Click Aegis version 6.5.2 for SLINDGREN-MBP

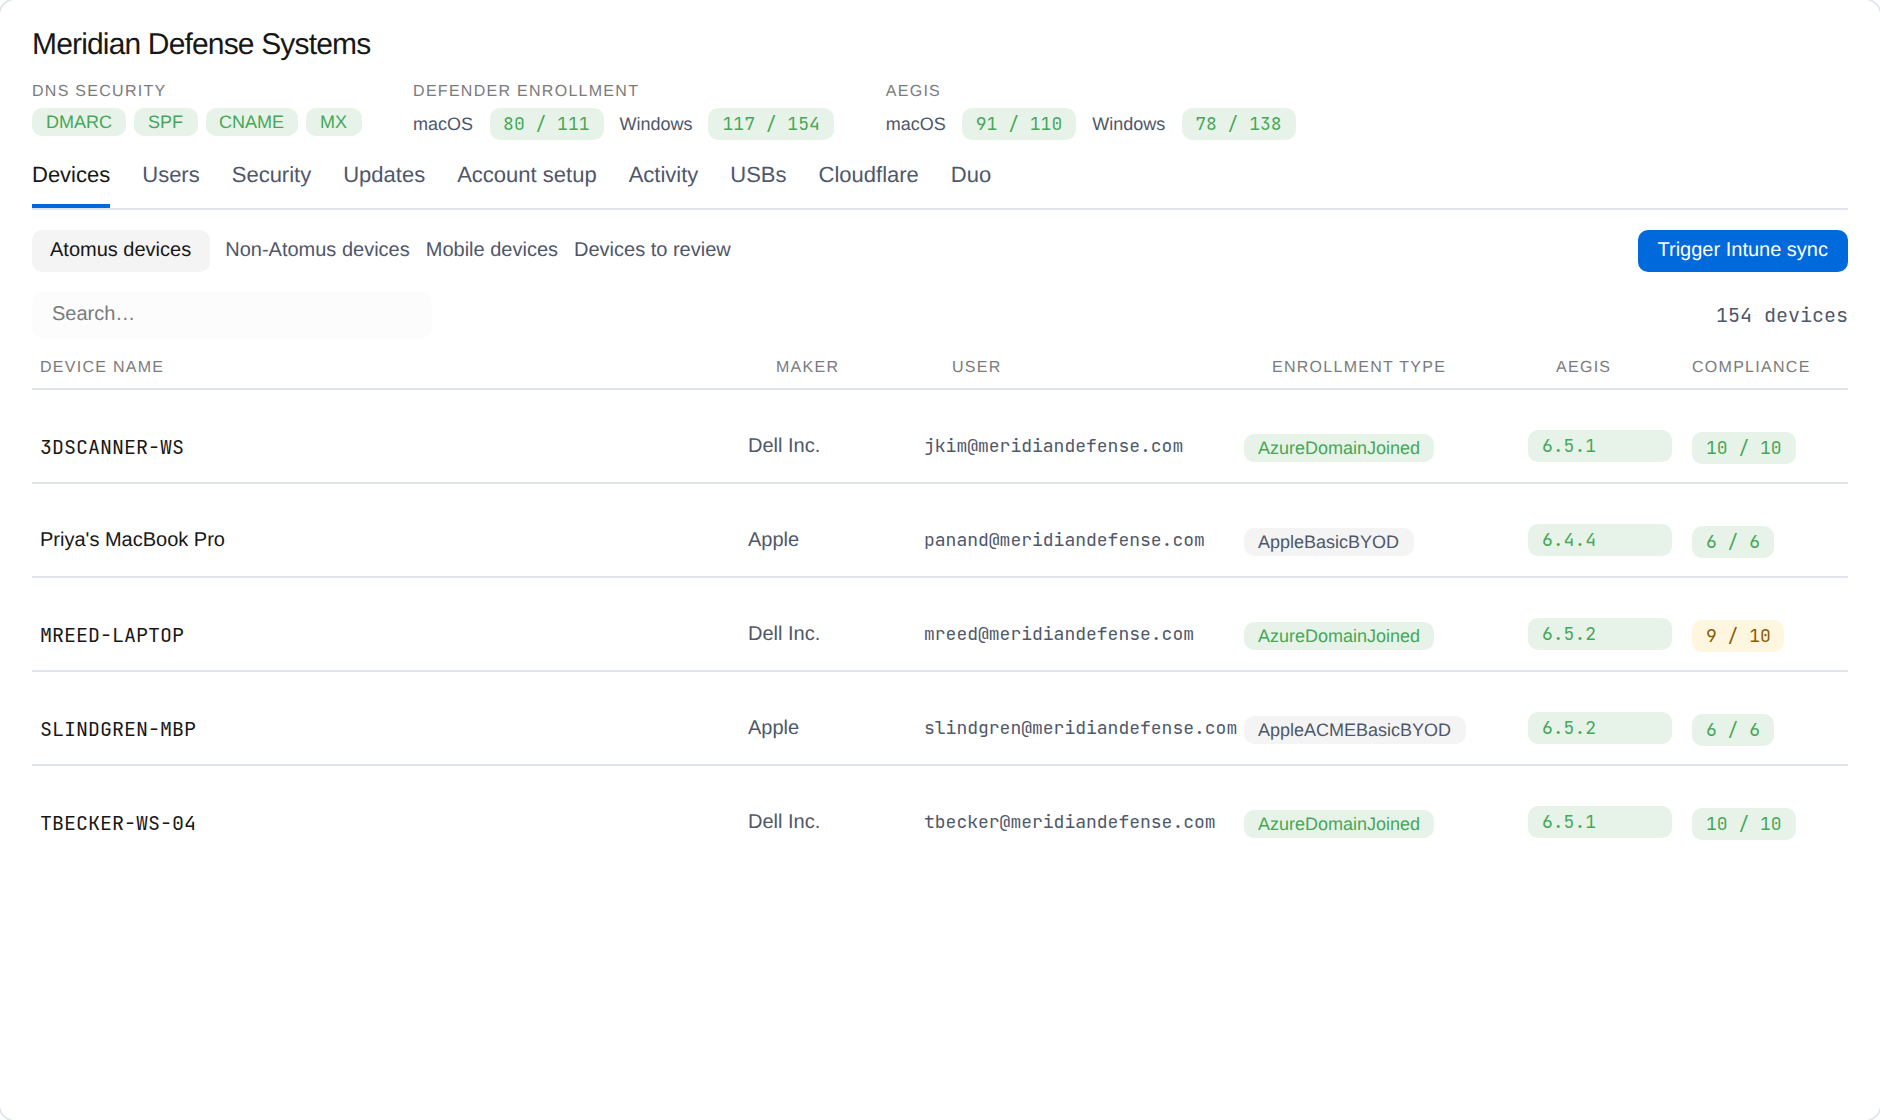point(1599,728)
